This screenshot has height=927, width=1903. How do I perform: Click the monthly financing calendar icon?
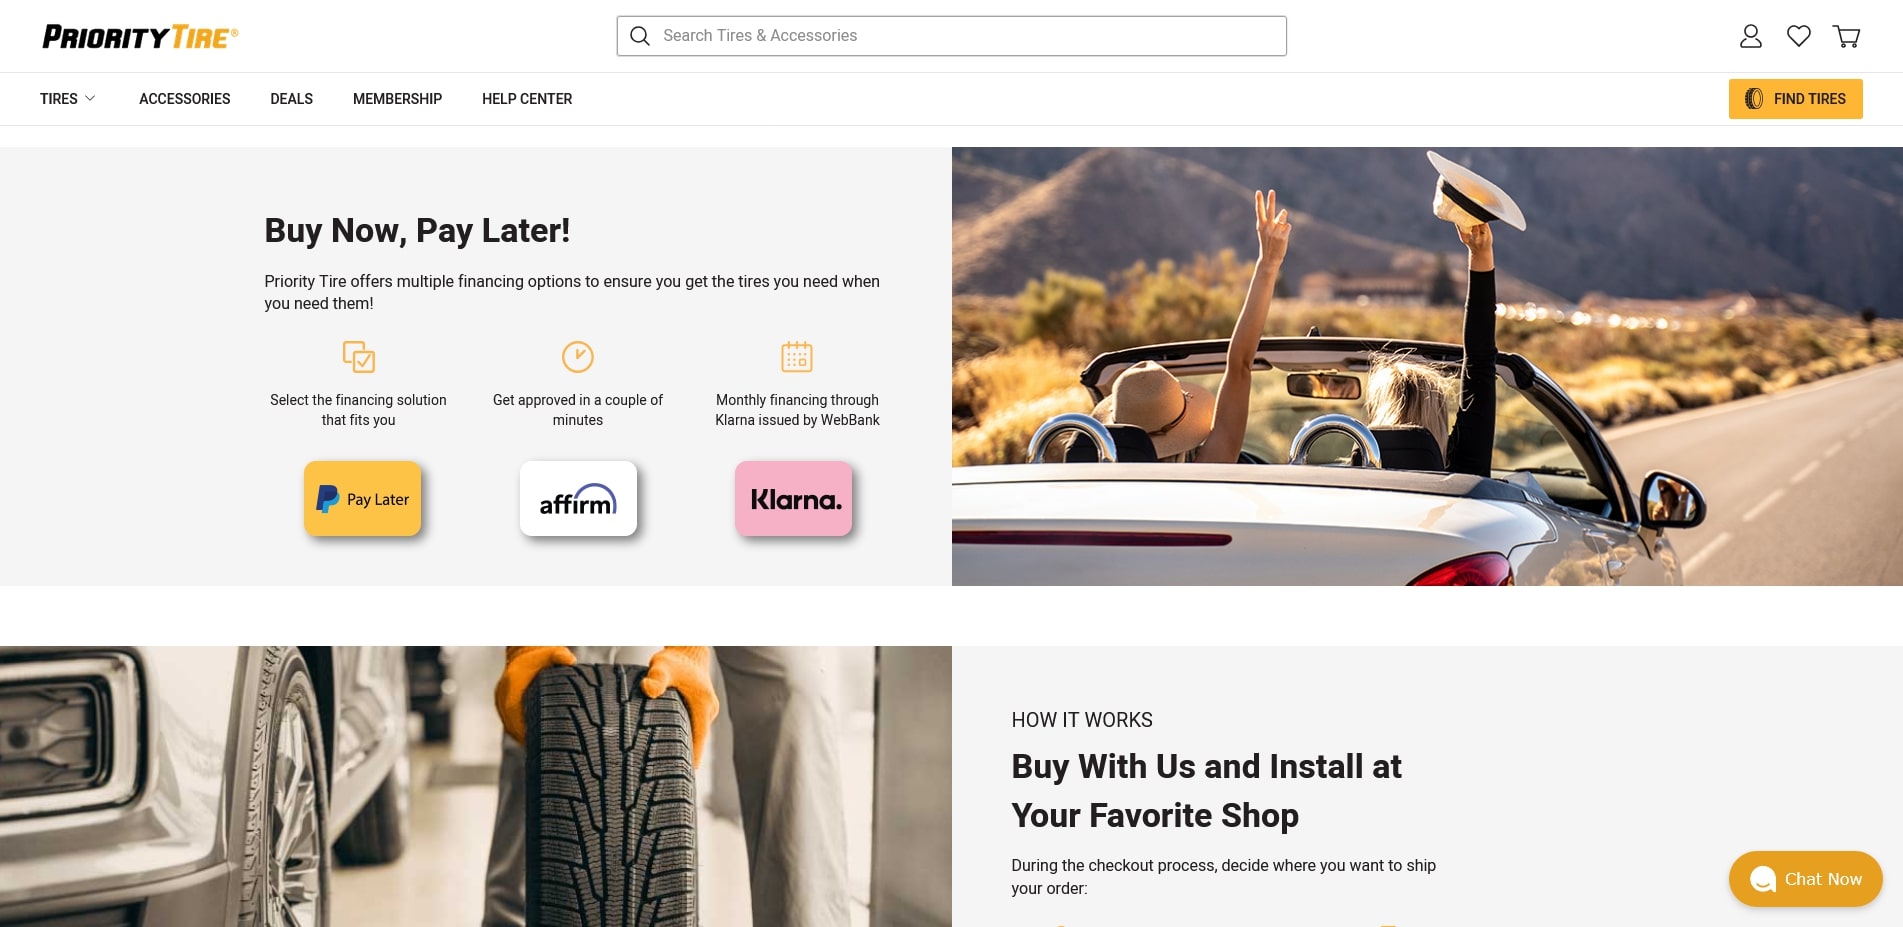click(x=797, y=357)
